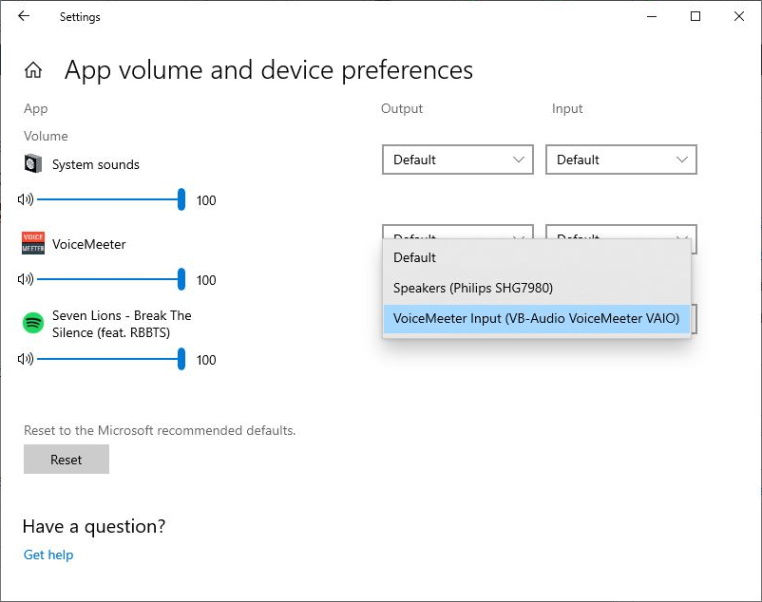The width and height of the screenshot is (762, 602).
Task: Click Reset to restore recommended defaults
Action: point(66,459)
